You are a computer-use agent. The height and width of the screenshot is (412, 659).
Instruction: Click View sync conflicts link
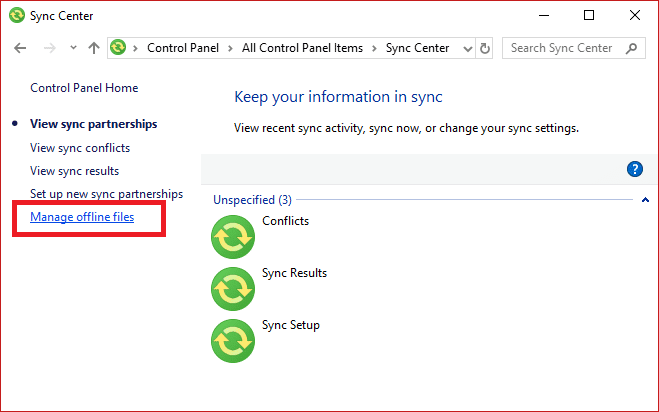pos(80,148)
